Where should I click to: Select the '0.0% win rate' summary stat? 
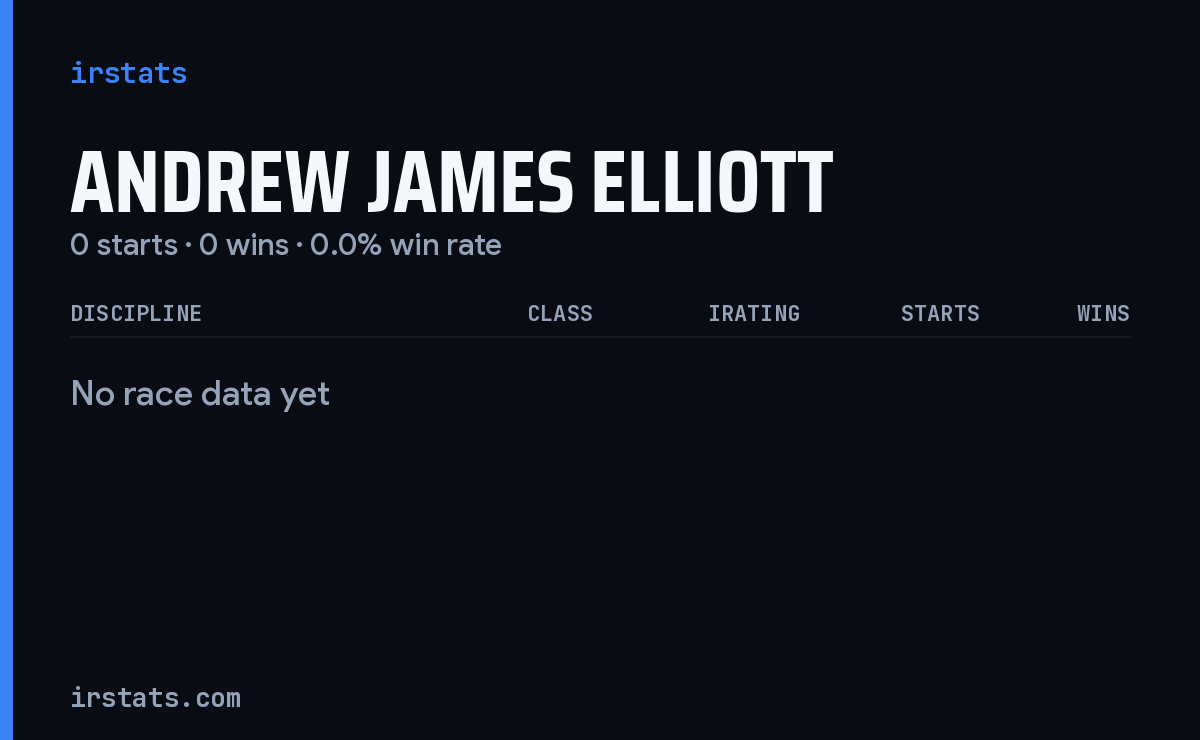[405, 245]
